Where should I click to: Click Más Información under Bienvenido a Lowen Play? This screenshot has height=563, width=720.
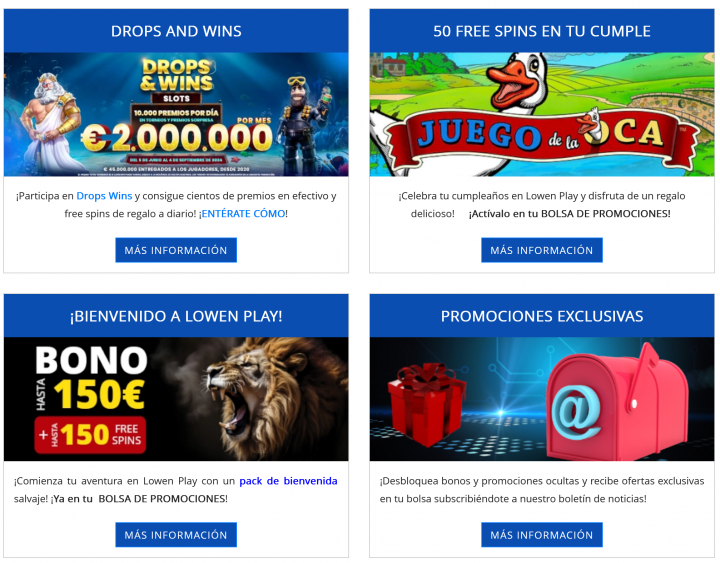pos(176,535)
